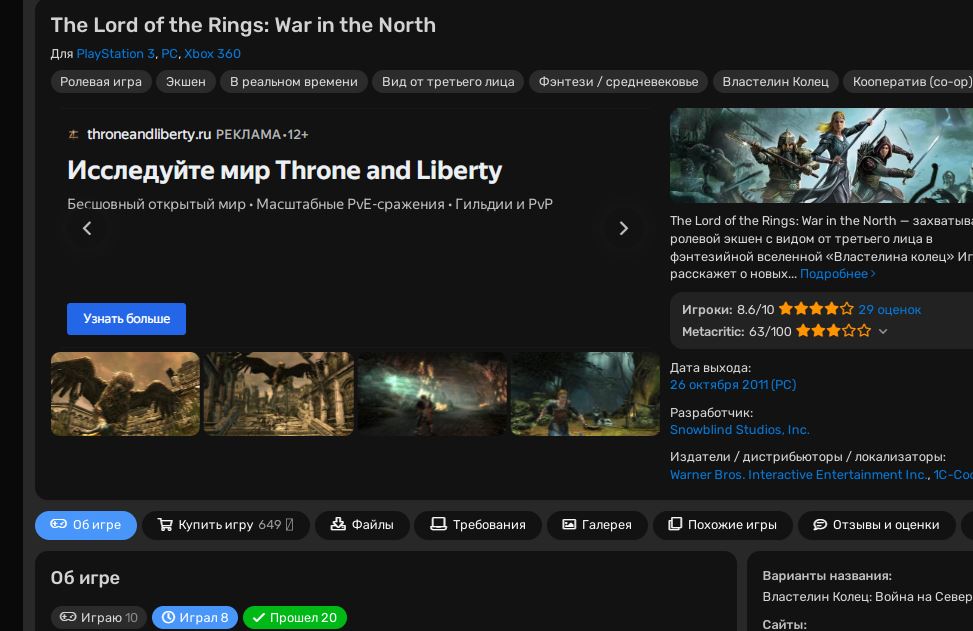Image resolution: width=973 pixels, height=631 pixels.
Task: Go to previous slide with left arrow
Action: pyautogui.click(x=87, y=228)
